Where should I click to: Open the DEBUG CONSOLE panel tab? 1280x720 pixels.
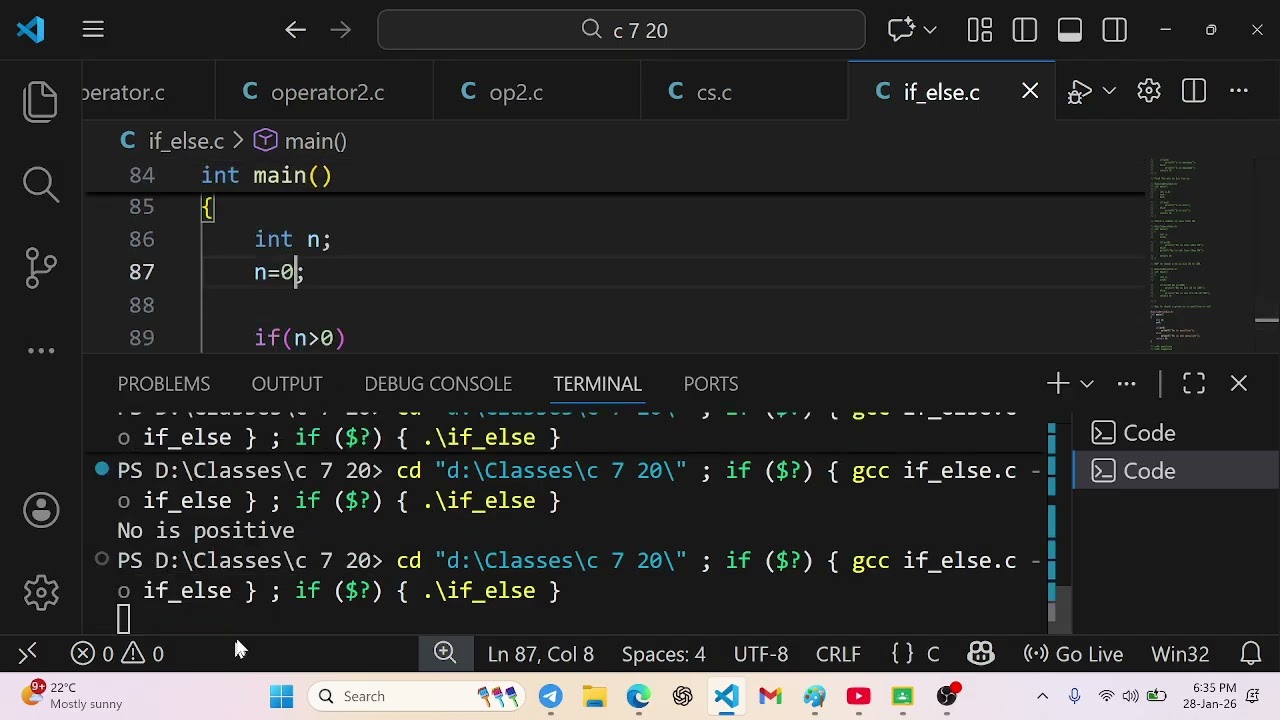[438, 384]
